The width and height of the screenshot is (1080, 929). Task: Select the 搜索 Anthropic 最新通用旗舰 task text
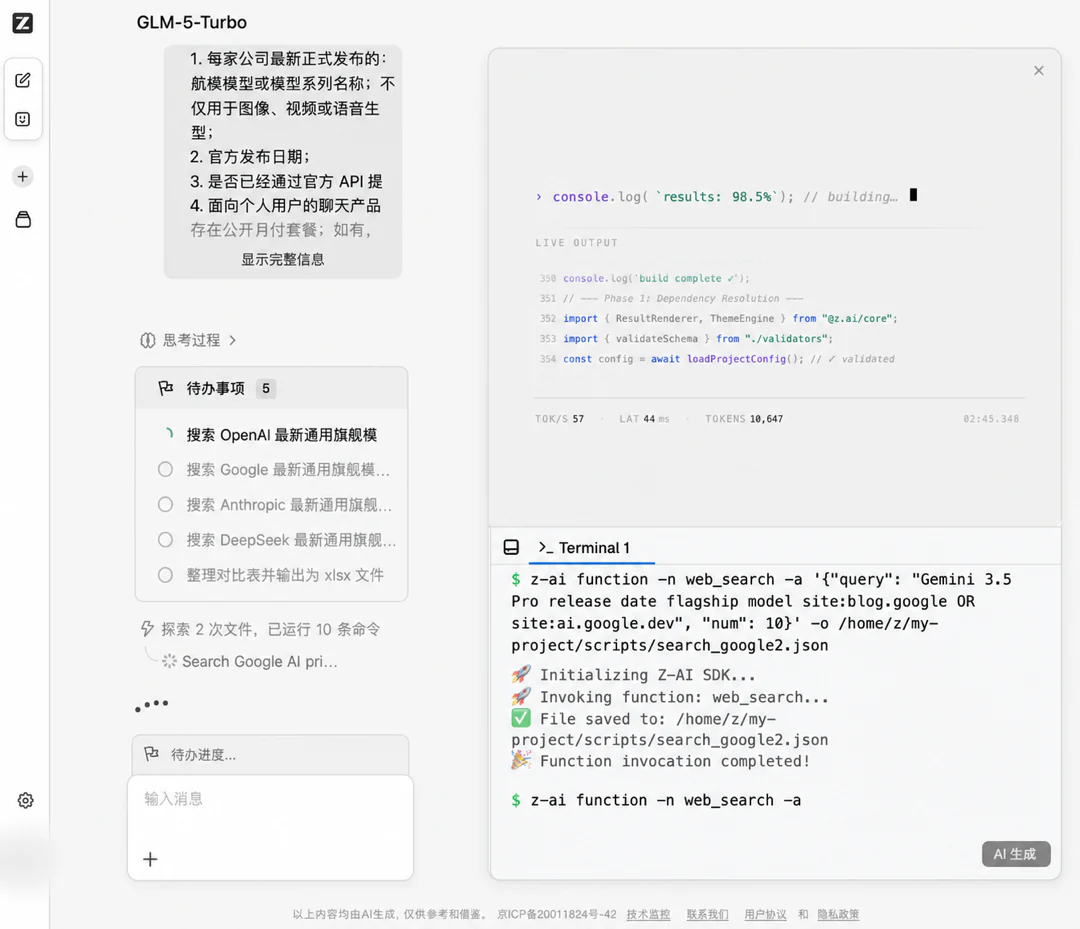coord(289,505)
